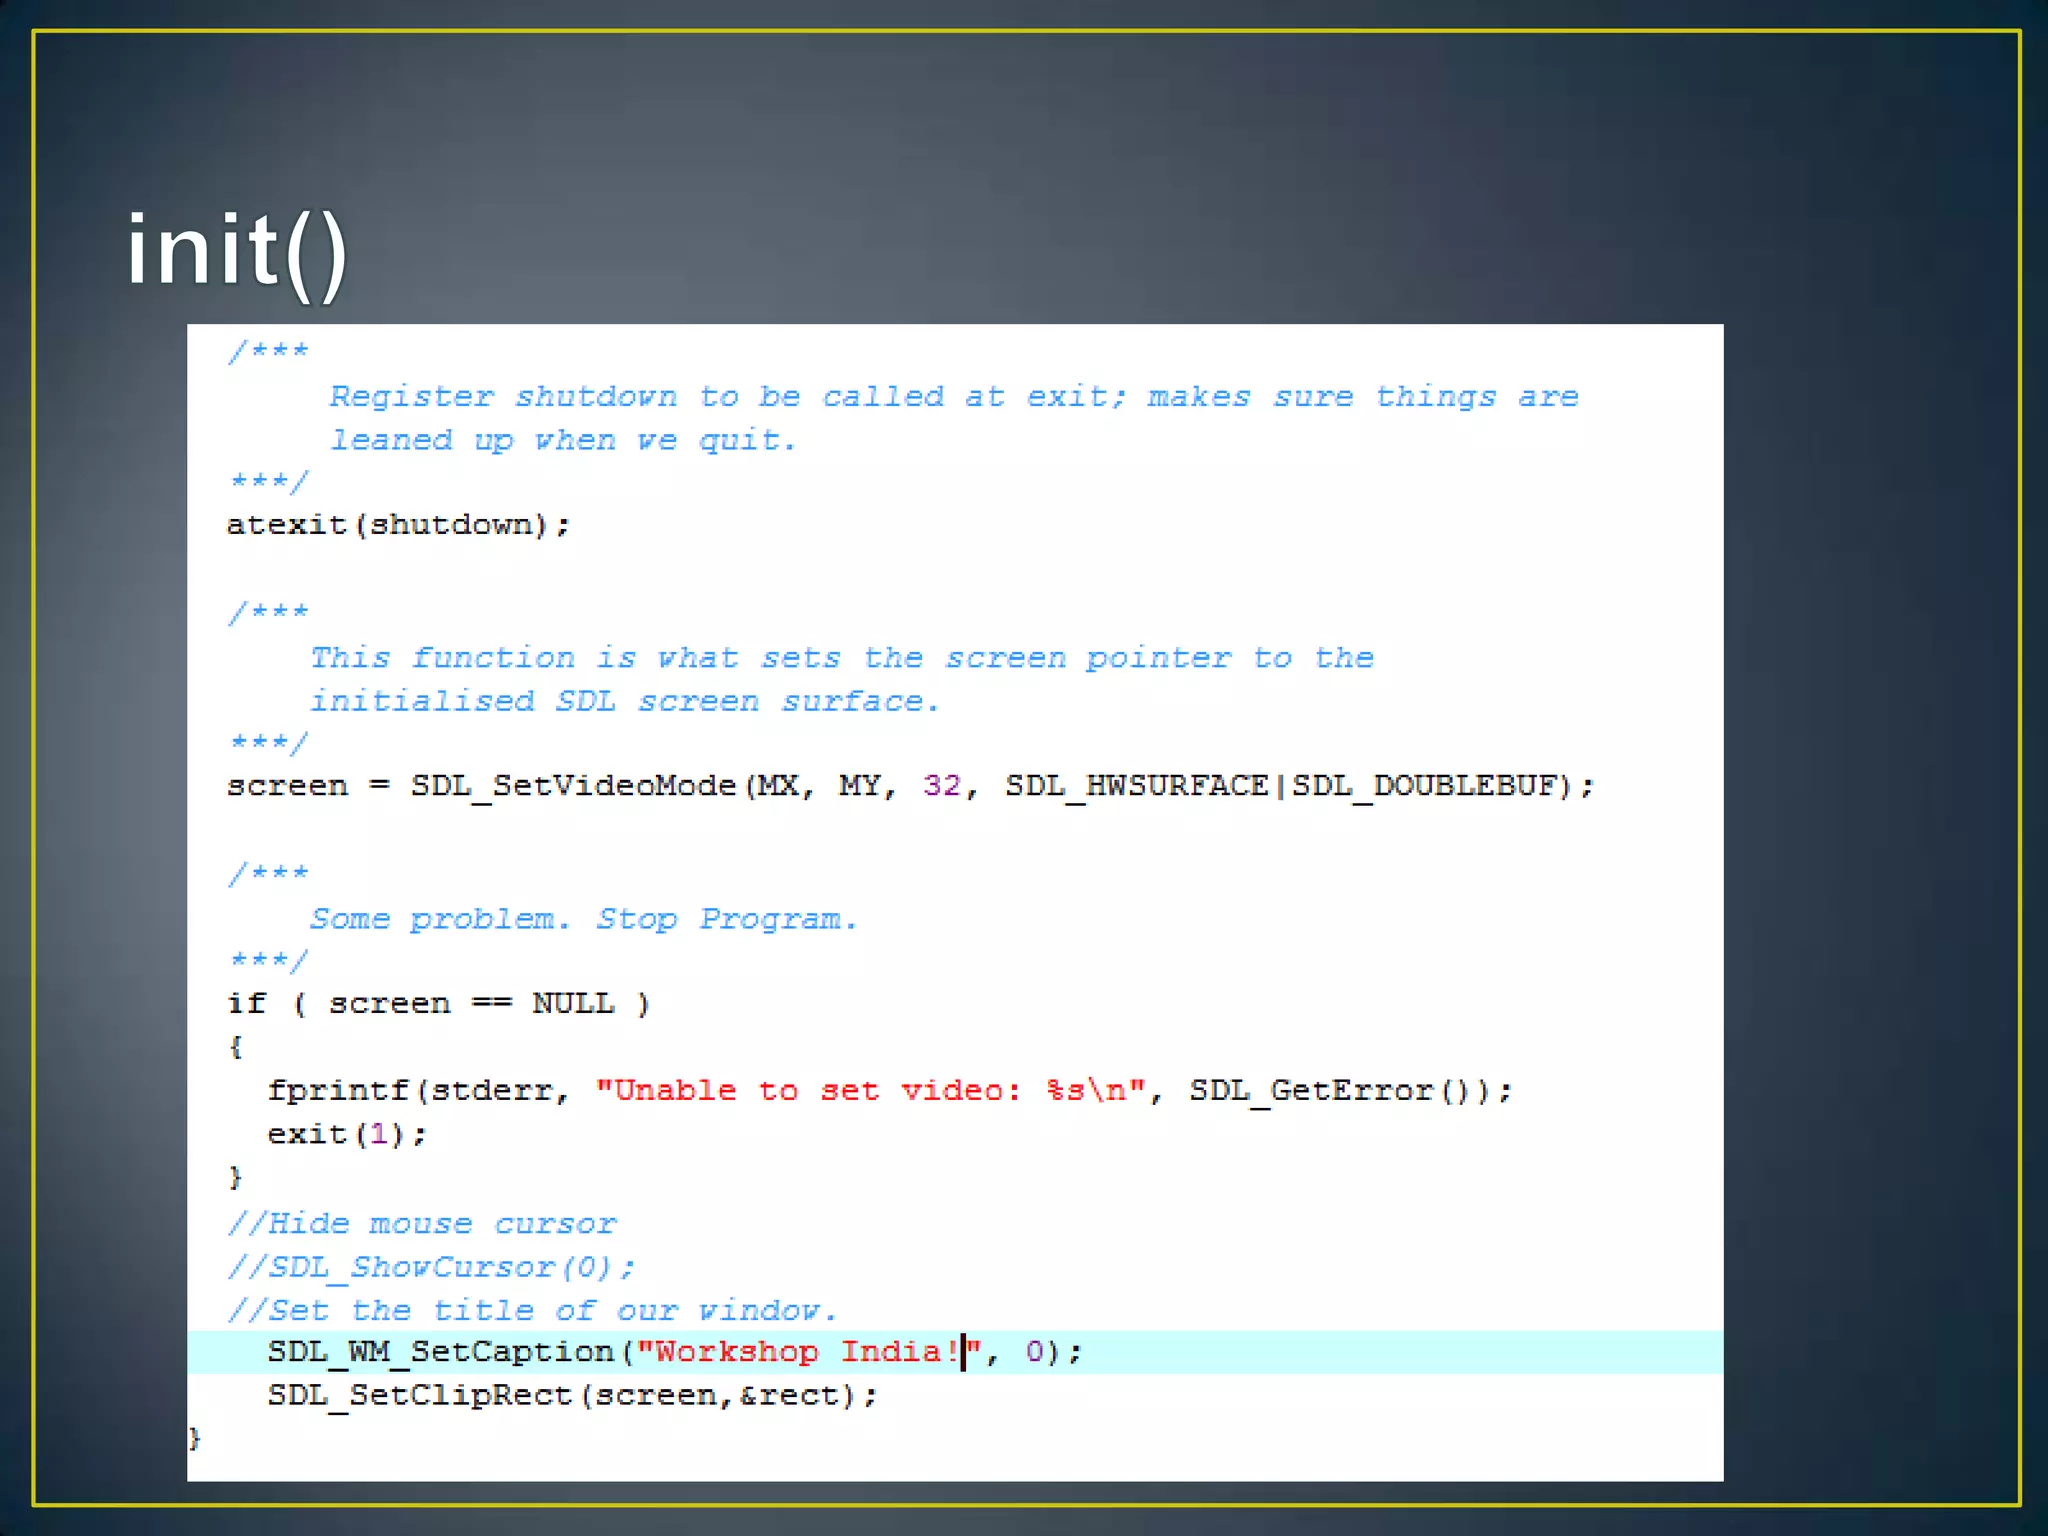Click the fprintf(stderr line
This screenshot has width=2048, height=1536.
click(417, 1090)
